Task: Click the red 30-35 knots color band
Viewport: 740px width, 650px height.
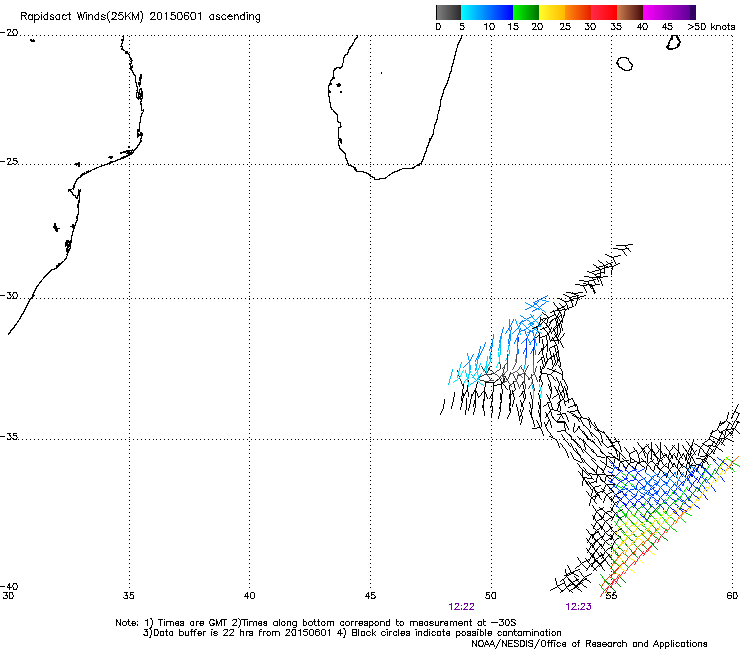Action: pos(604,12)
